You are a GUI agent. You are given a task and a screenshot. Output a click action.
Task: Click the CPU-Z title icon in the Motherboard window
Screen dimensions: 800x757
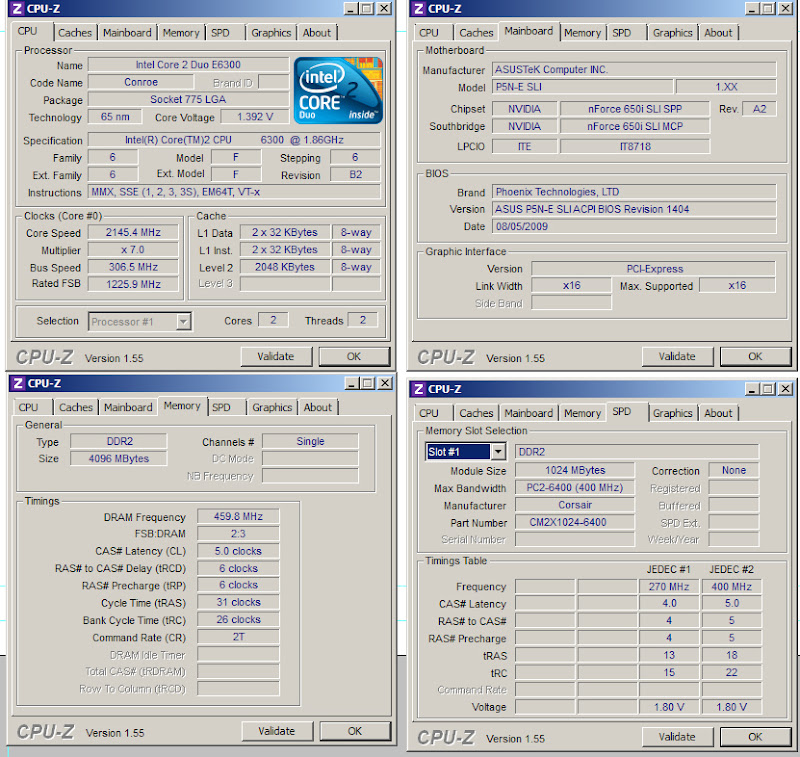[419, 9]
